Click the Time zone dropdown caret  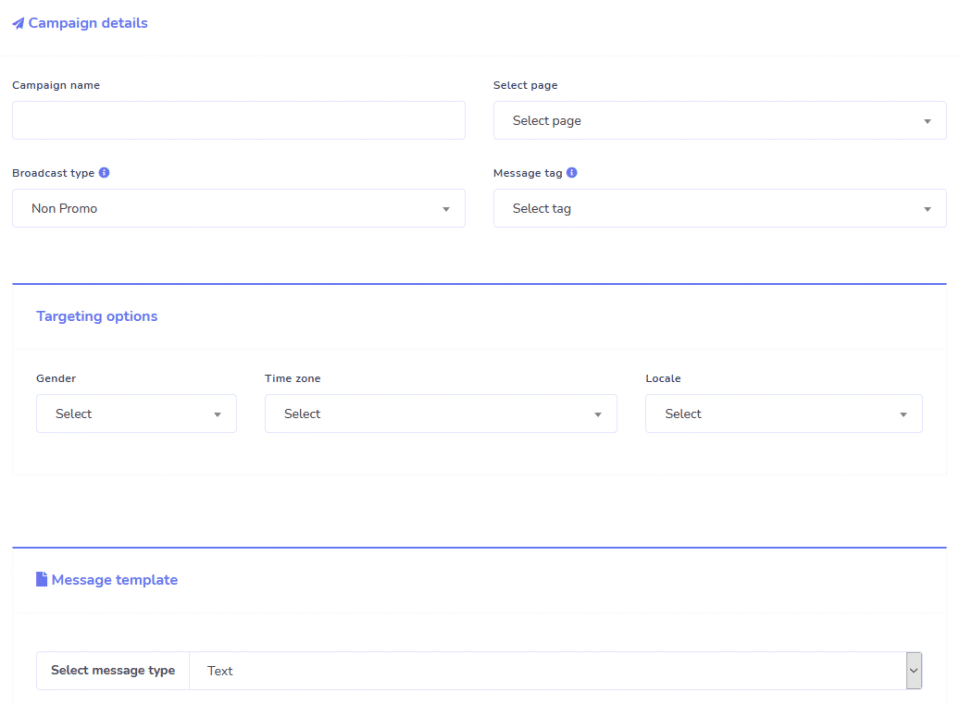coord(598,415)
